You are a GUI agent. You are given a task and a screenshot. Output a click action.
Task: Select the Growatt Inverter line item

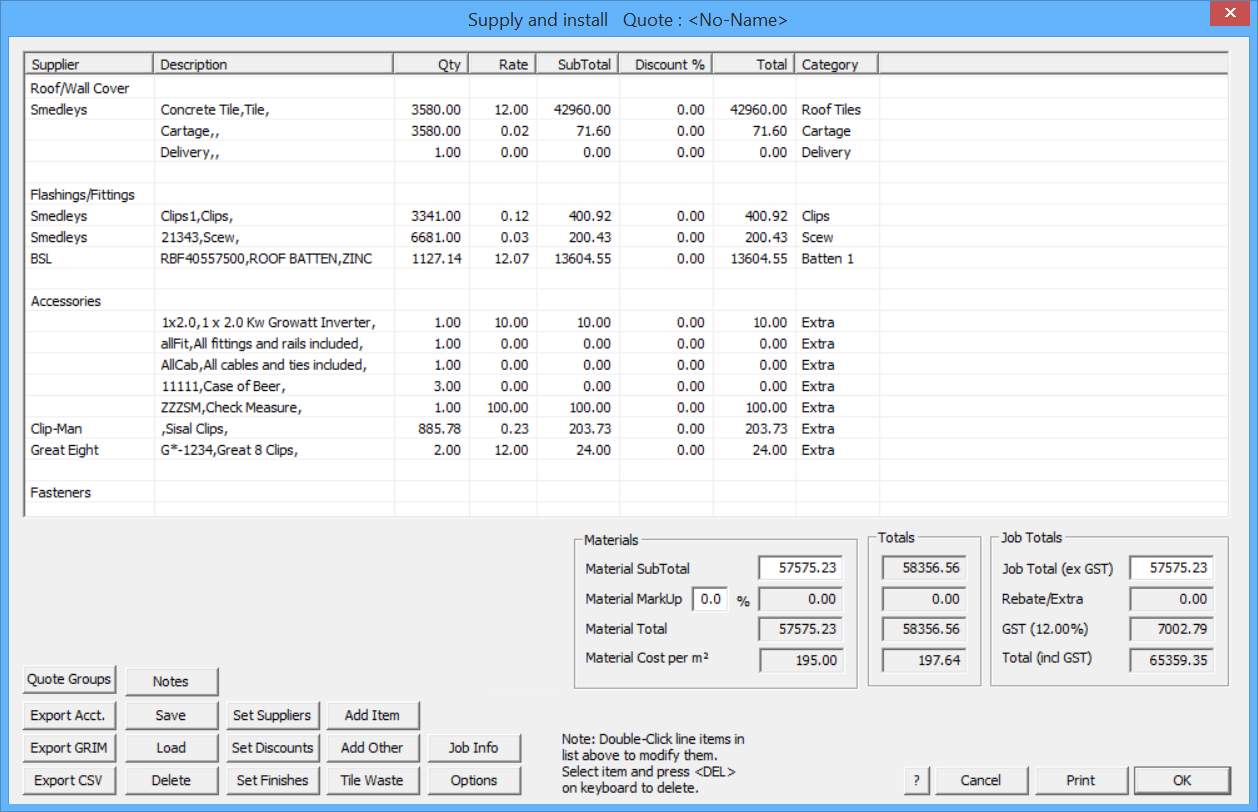(x=626, y=322)
